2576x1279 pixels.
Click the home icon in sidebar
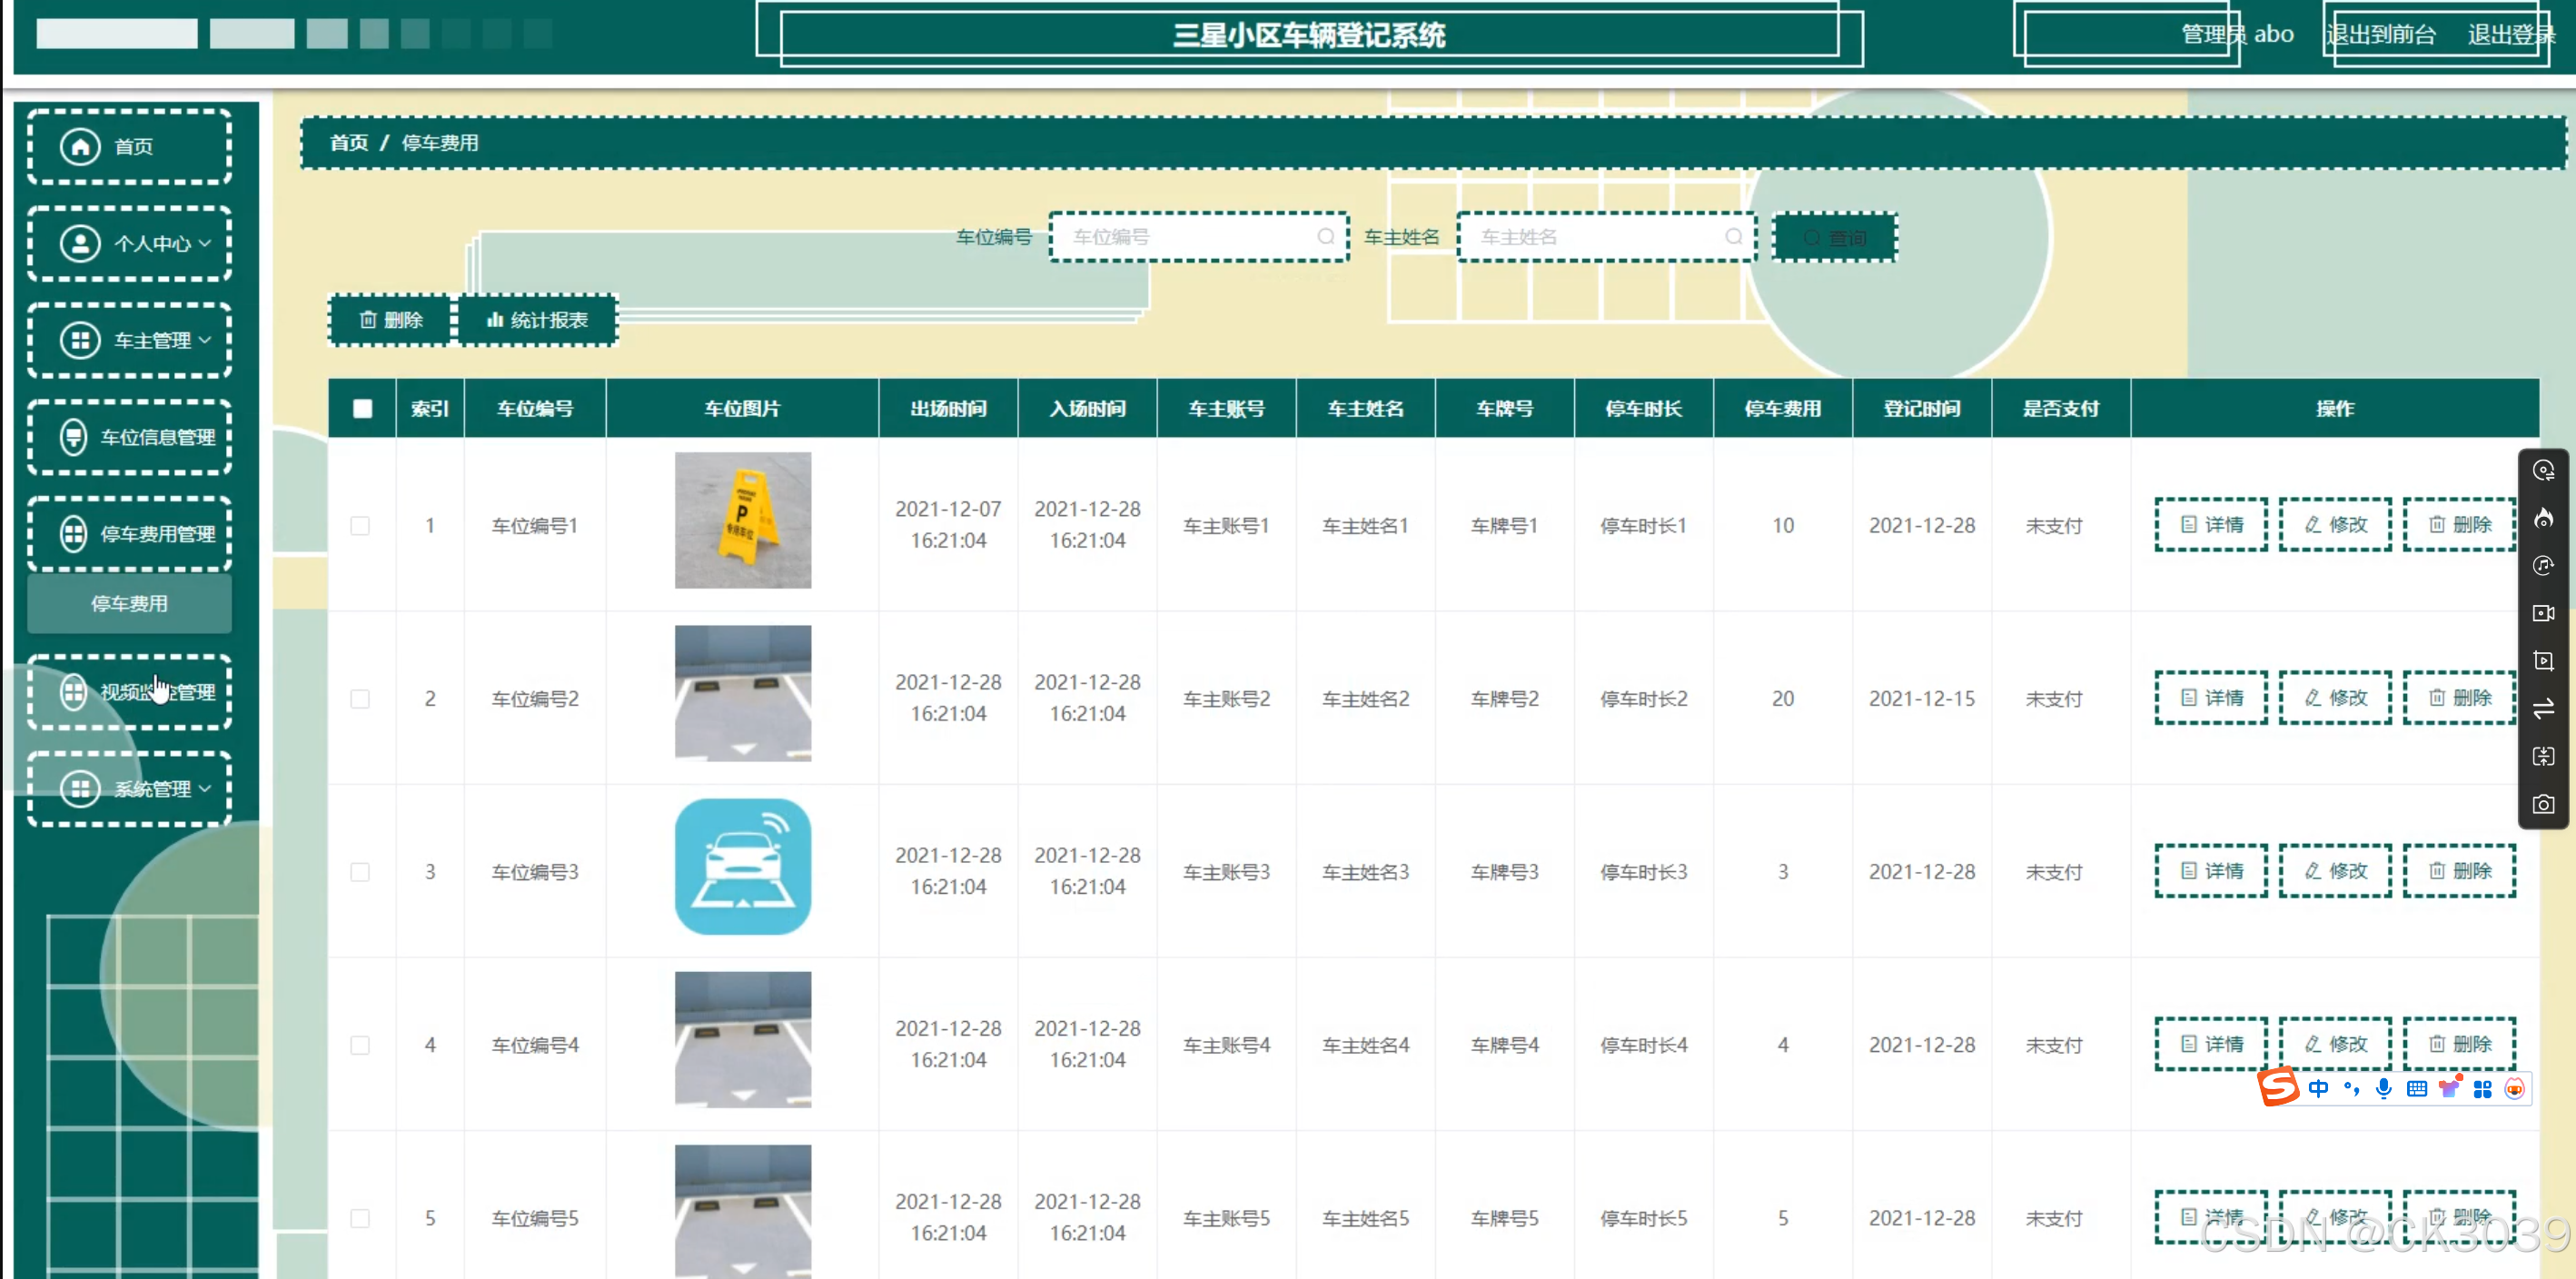(x=81, y=147)
